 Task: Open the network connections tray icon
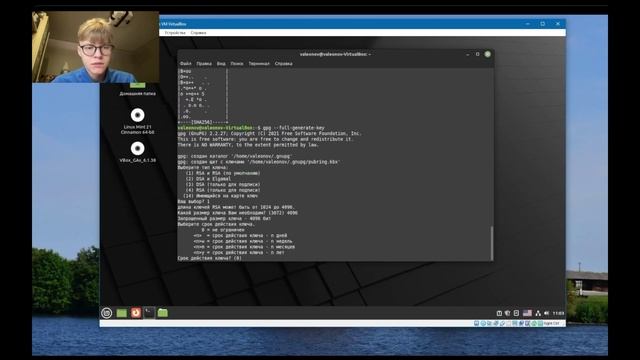pos(538,313)
